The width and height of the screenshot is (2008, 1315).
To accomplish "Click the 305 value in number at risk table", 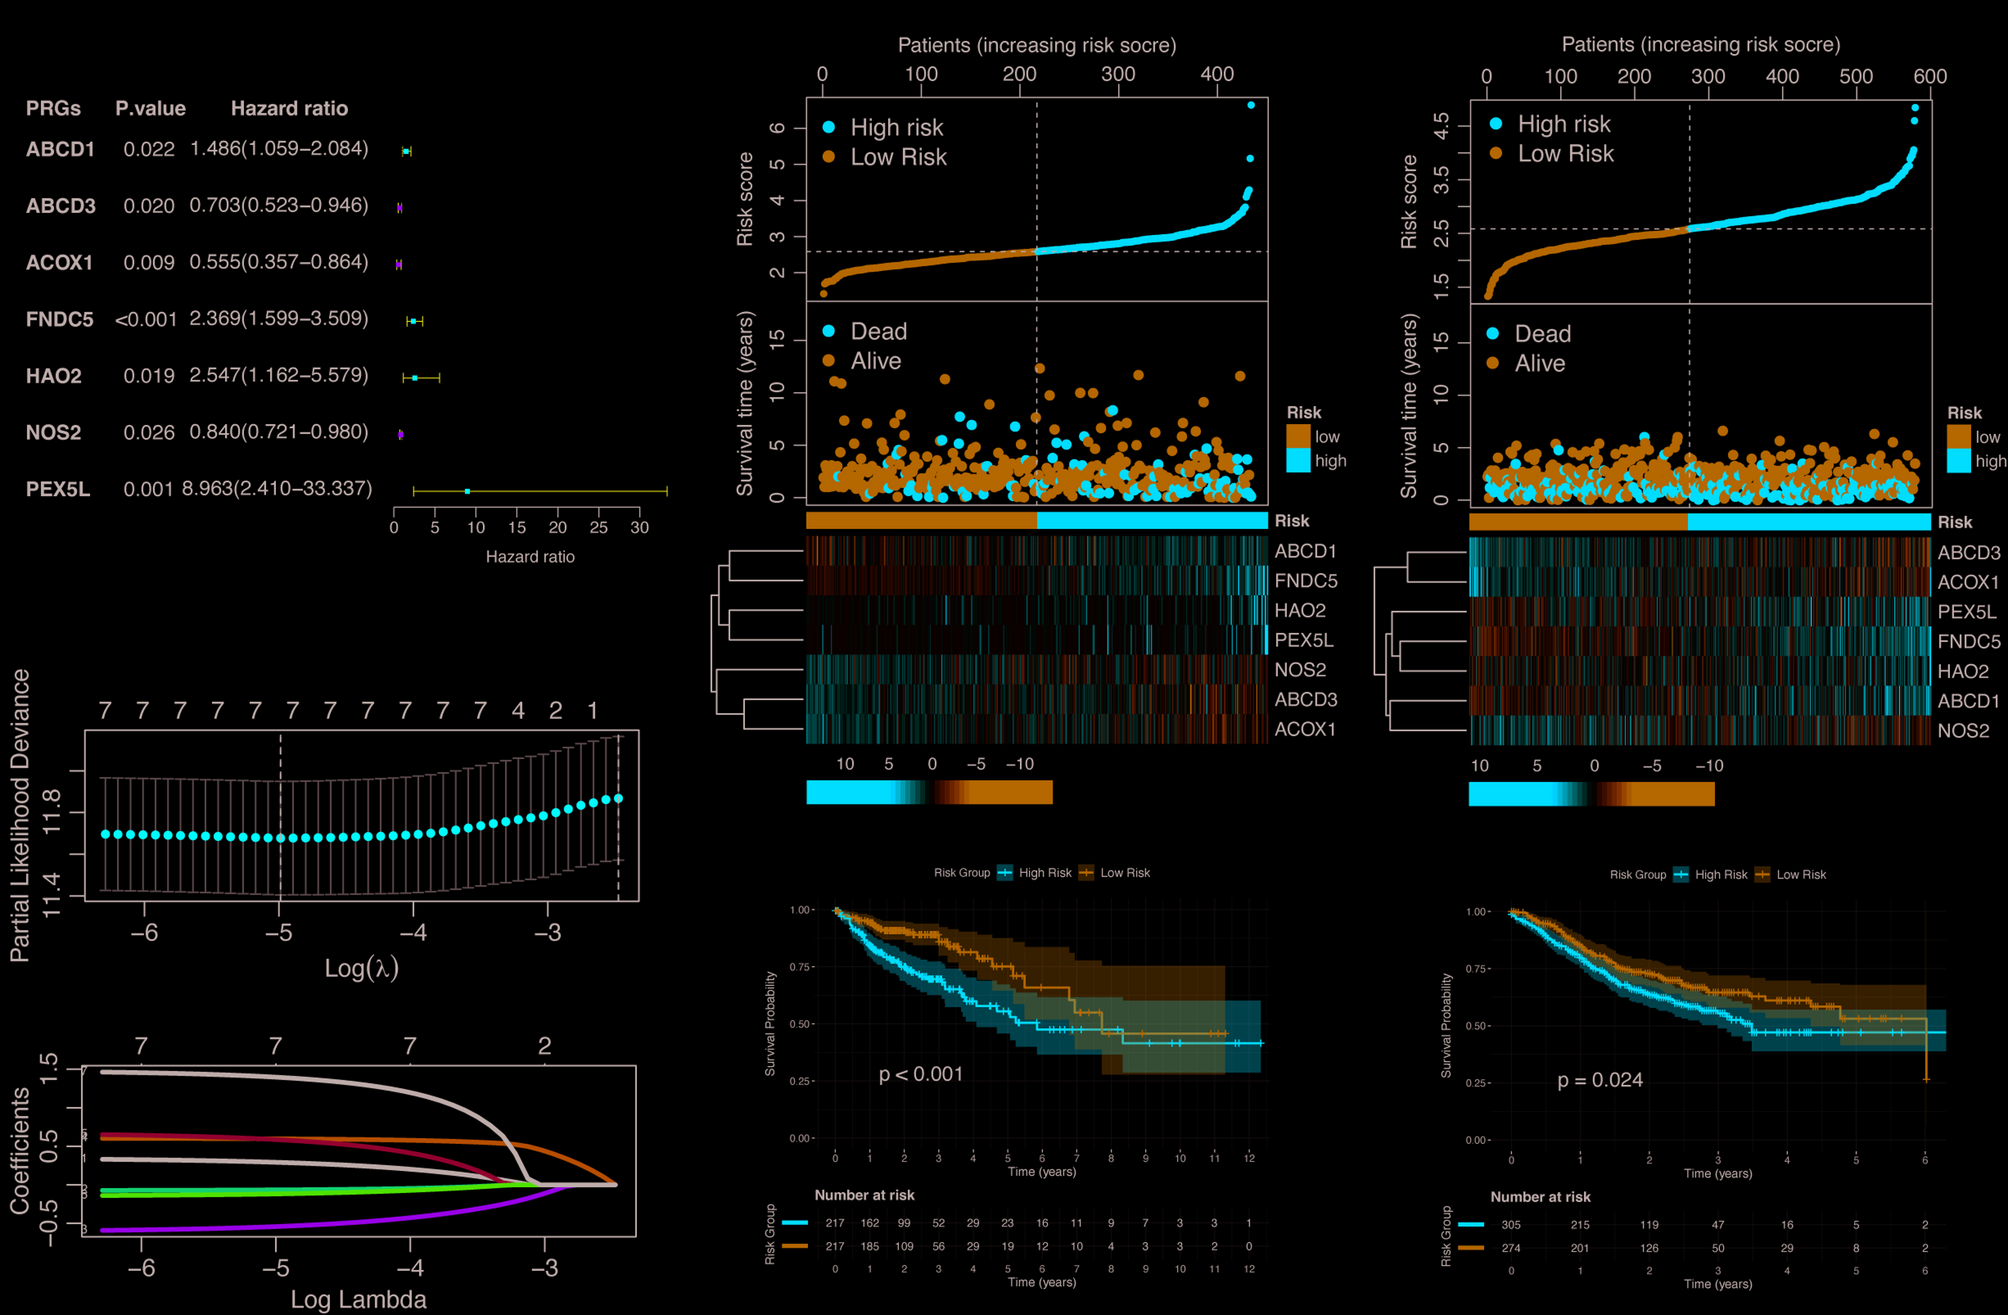I will 1511,1224.
